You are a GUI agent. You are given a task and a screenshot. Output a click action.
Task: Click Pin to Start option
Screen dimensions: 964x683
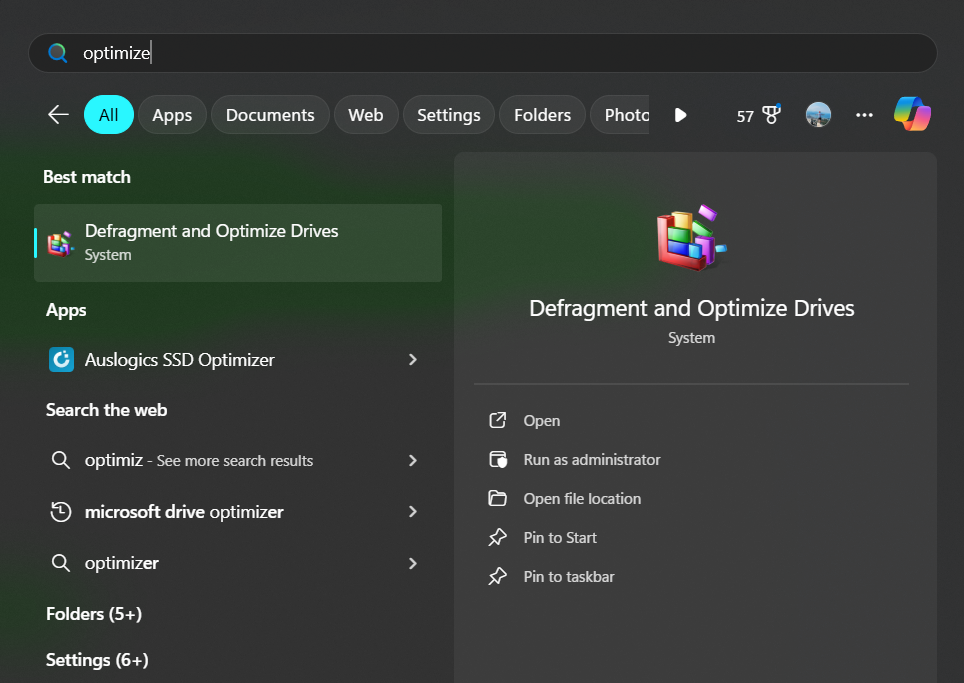coord(560,538)
